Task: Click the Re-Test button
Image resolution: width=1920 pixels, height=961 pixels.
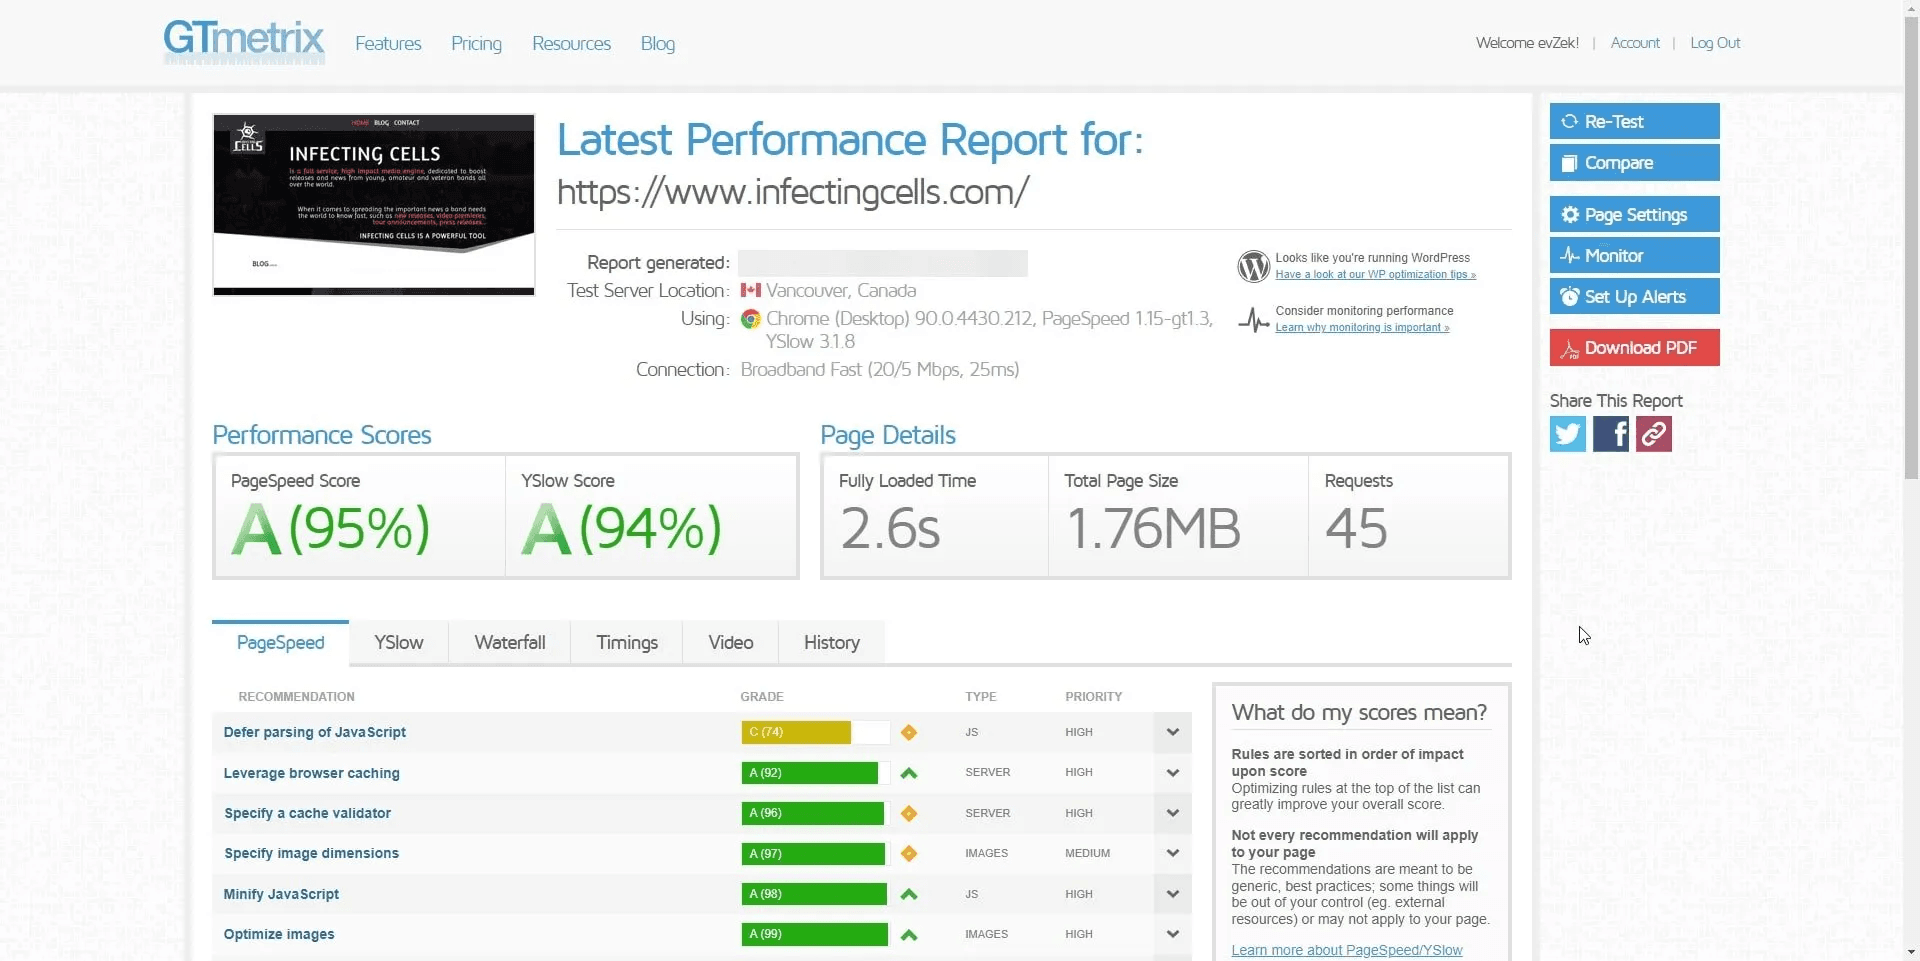Action: pos(1634,120)
